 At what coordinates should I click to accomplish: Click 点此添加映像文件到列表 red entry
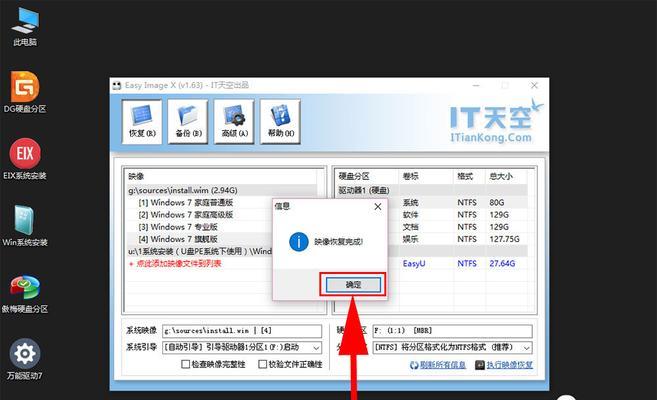[174, 264]
